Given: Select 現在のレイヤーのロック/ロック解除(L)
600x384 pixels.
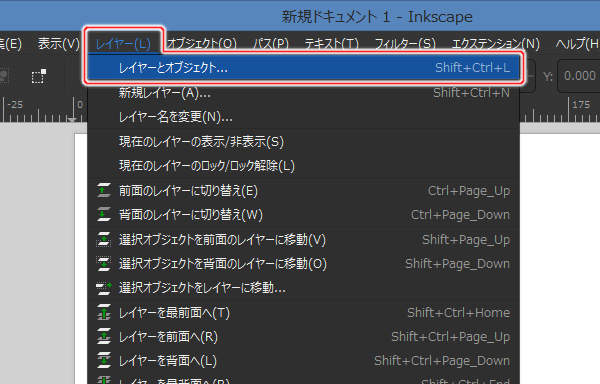Looking at the screenshot, I should pos(304,166).
